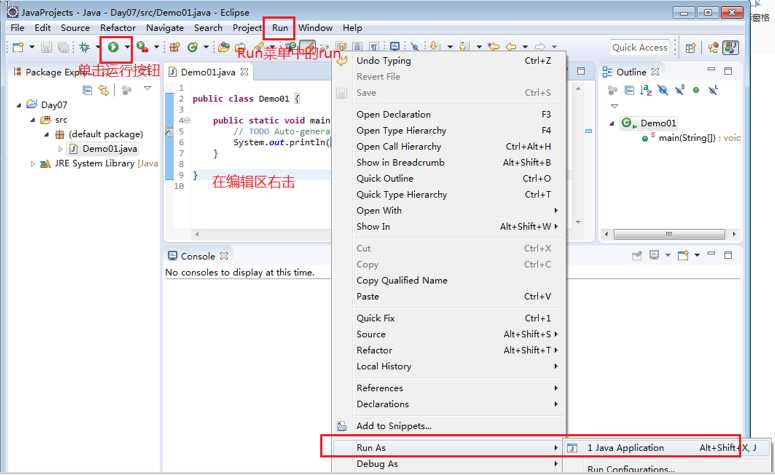Collapse the src folder node

click(x=33, y=120)
